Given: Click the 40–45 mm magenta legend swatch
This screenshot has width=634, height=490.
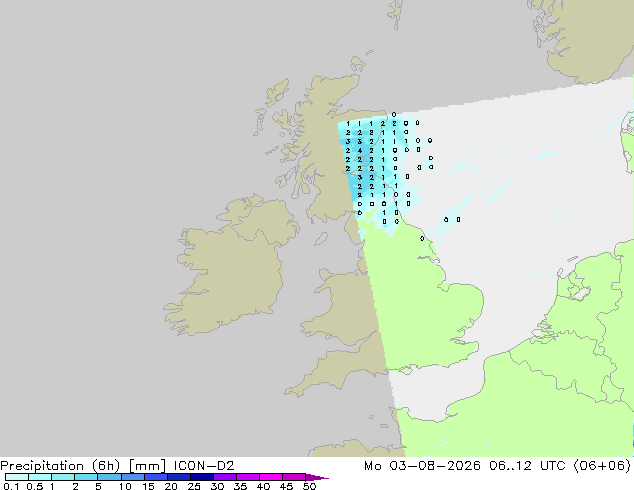Looking at the screenshot, I should 271,477.
